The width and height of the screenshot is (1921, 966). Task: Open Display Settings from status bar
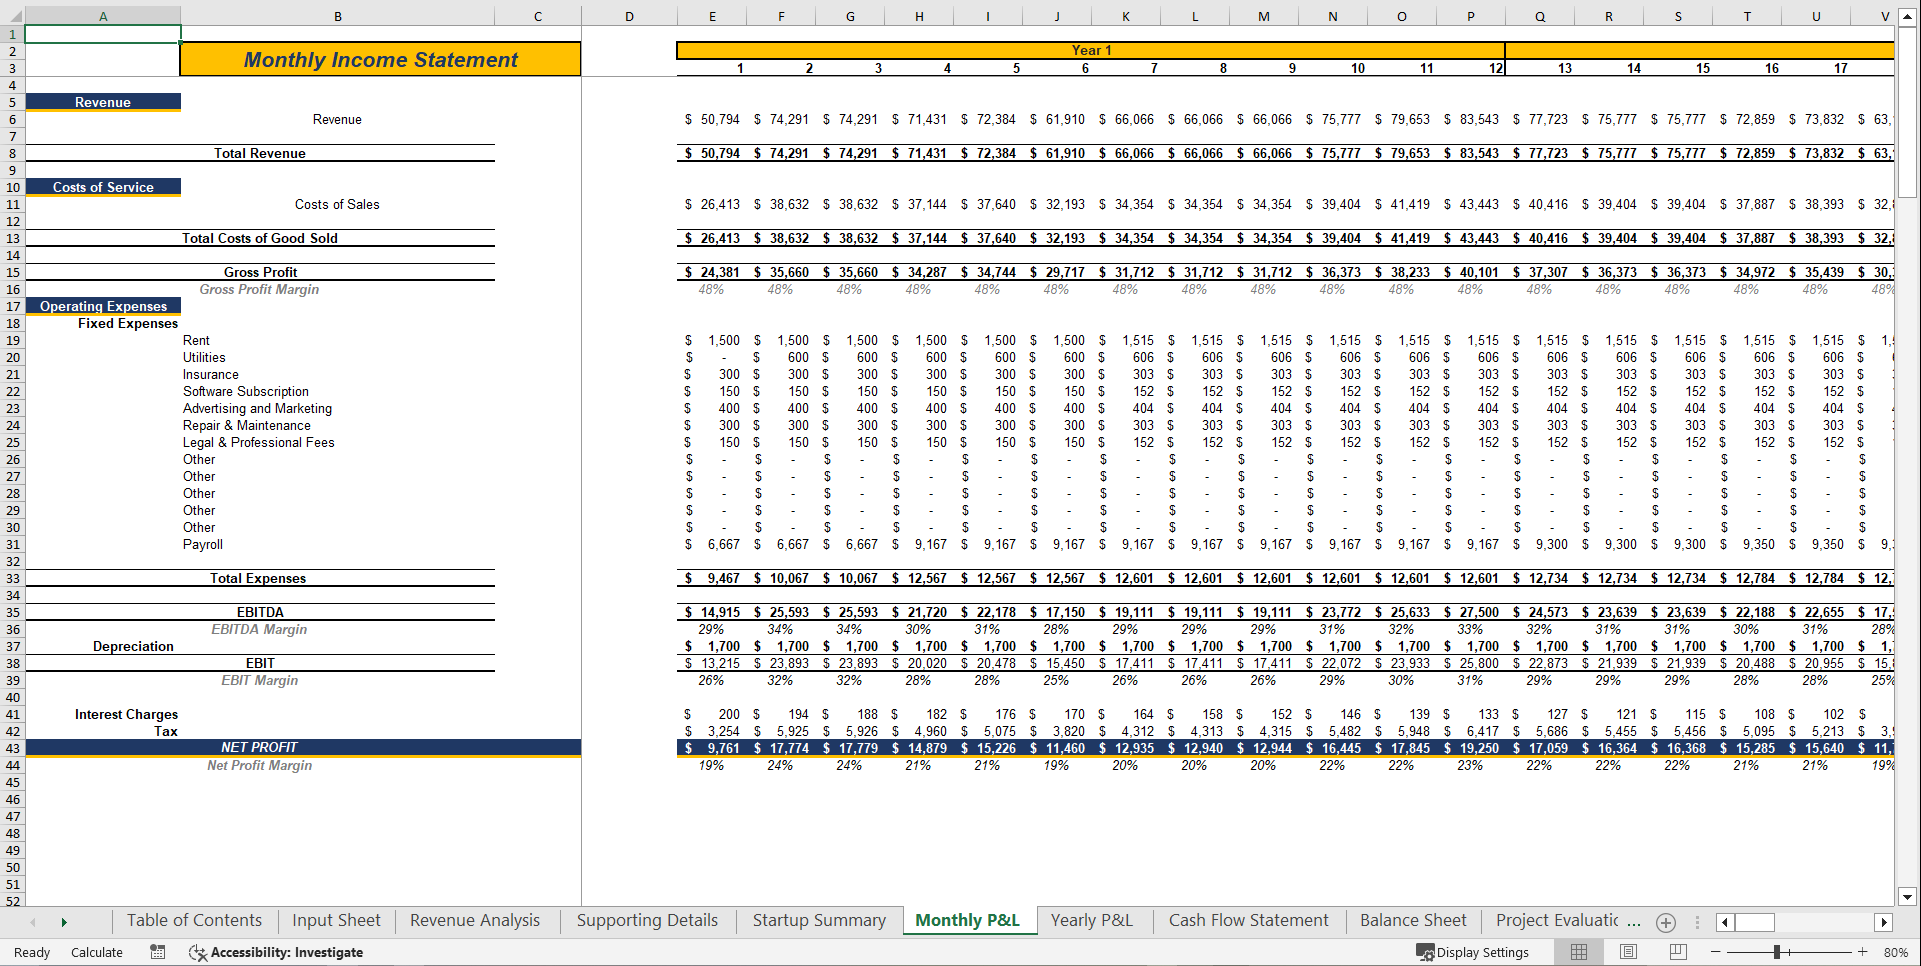[x=1474, y=952]
